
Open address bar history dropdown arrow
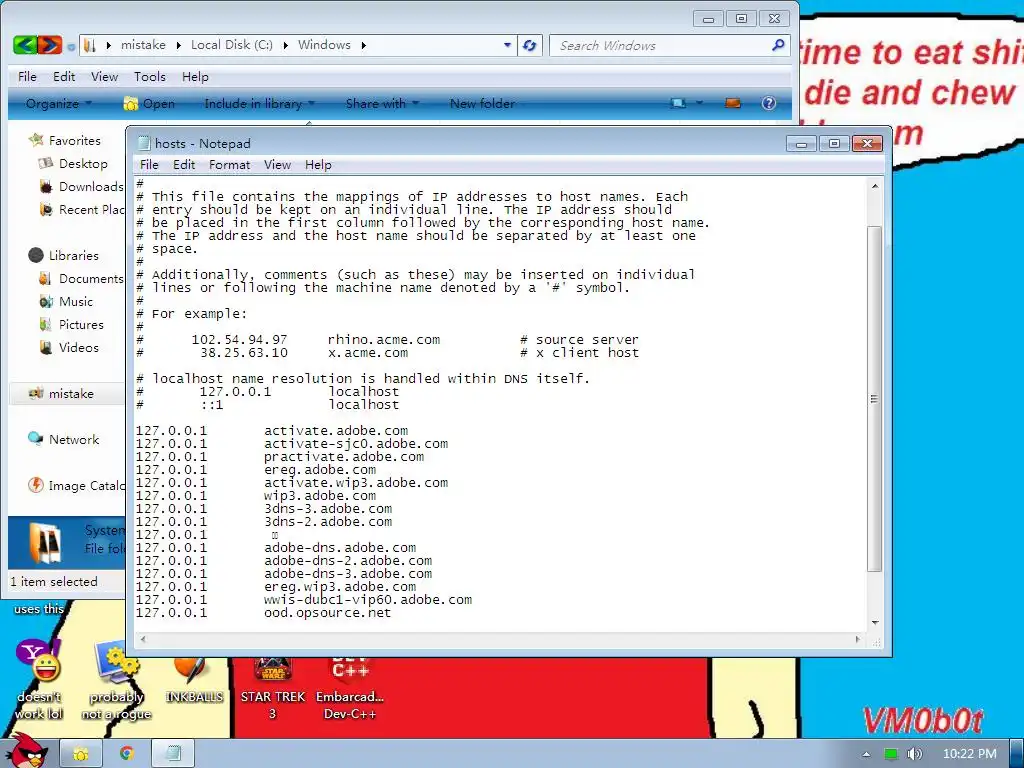click(507, 45)
